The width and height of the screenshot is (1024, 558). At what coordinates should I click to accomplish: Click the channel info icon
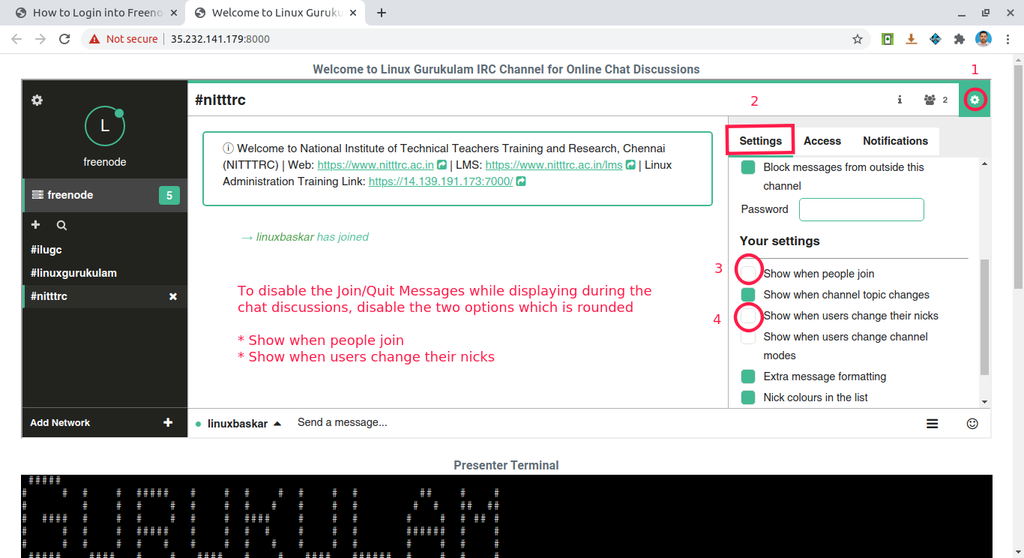pos(899,100)
